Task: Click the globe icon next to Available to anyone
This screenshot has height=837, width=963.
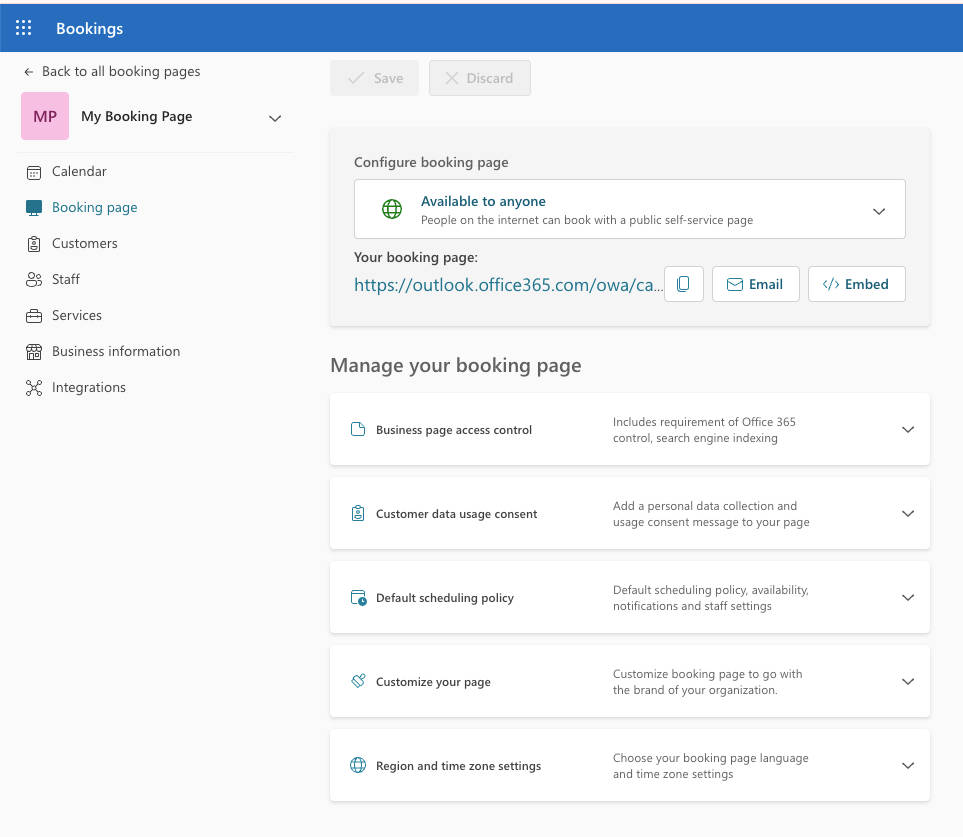Action: pos(391,209)
